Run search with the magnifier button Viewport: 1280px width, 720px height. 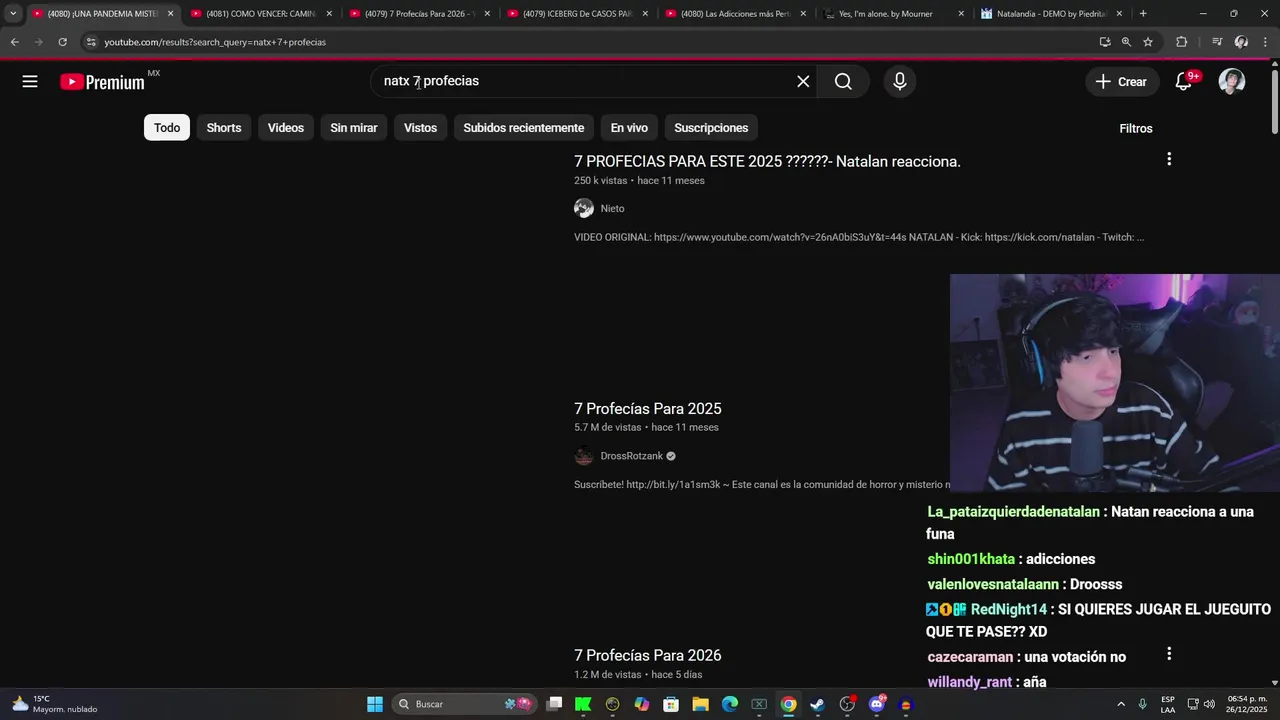pyautogui.click(x=843, y=82)
